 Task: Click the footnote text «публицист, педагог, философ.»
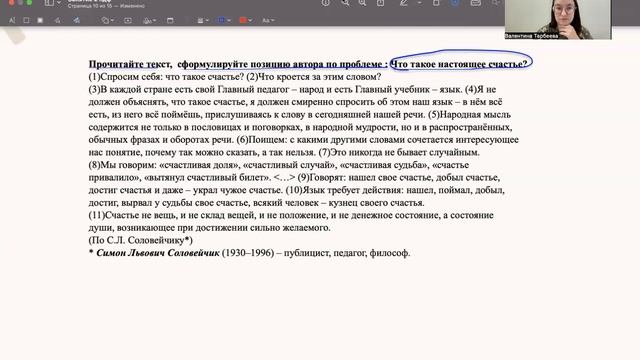coord(347,253)
